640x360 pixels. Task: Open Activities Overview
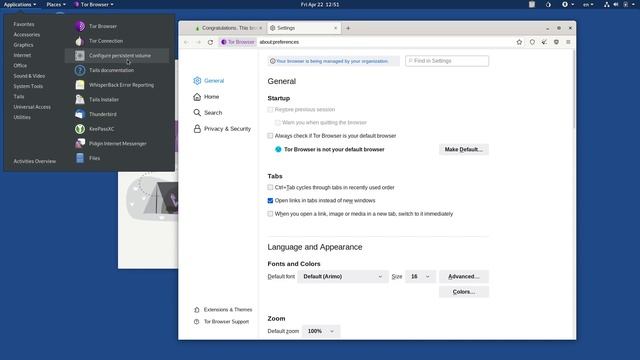point(35,161)
